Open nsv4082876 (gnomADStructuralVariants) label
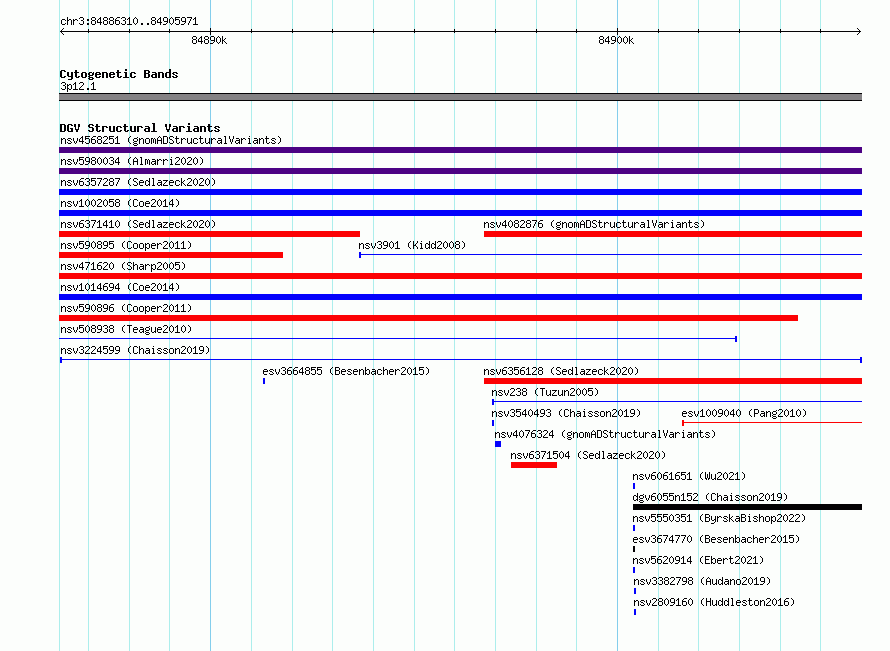The height and width of the screenshot is (651, 890). [594, 224]
